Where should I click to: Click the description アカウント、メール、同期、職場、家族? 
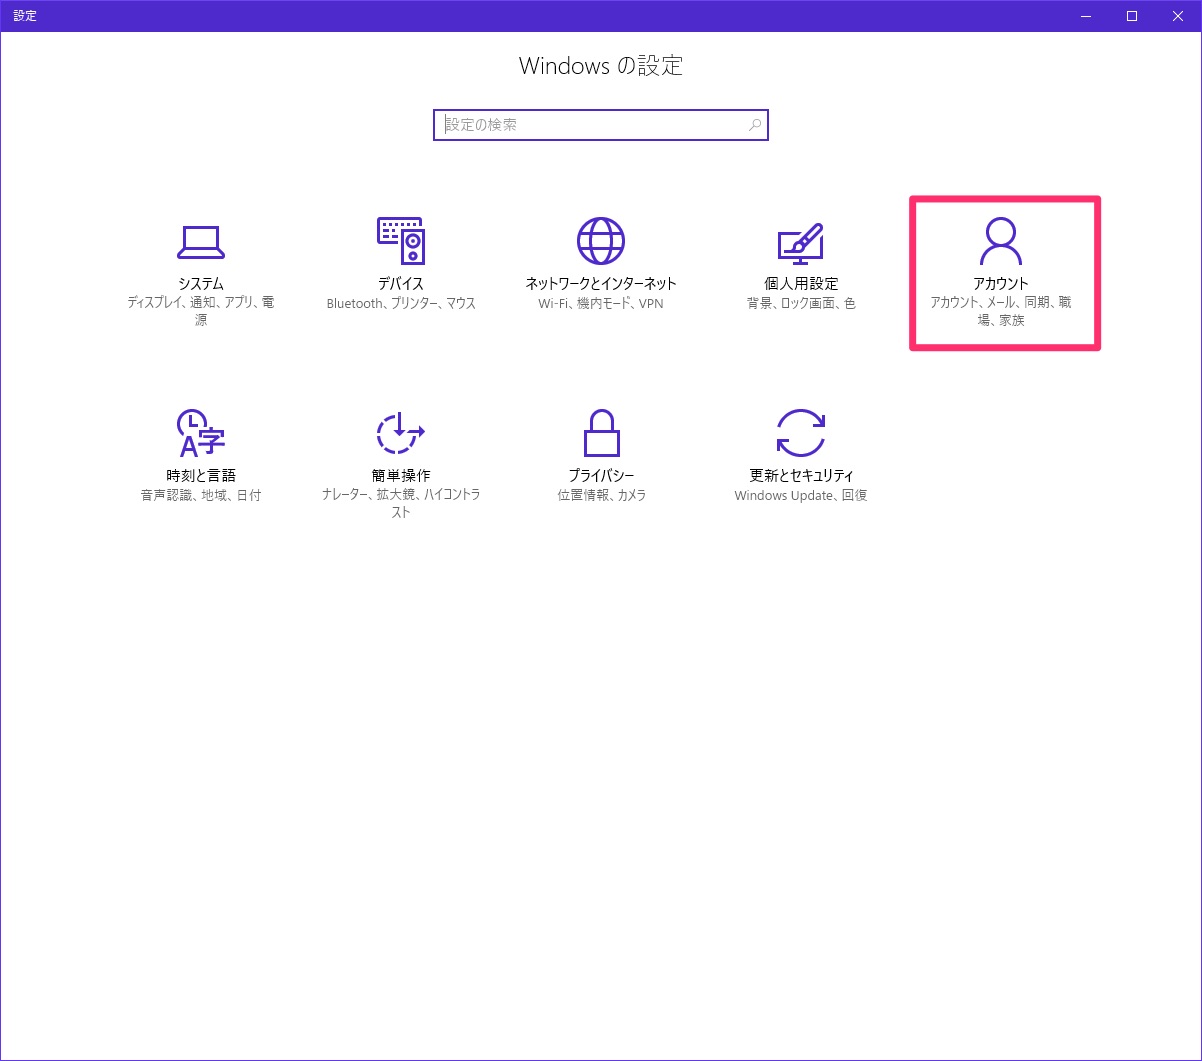[x=1000, y=312]
